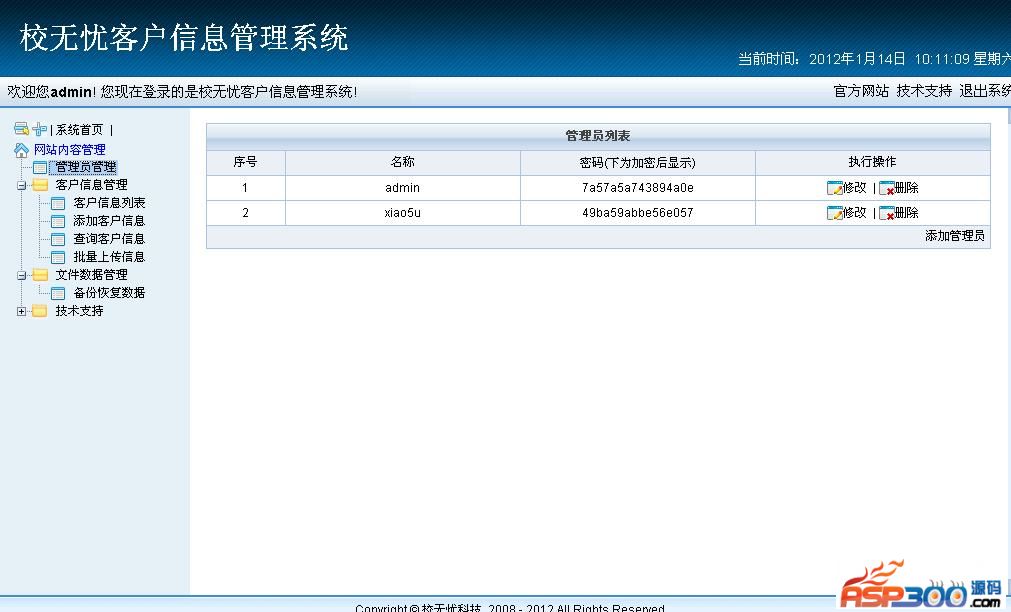This screenshot has height=612, width=1011.
Task: Click the folder icon of 客户信息管理
Action: [40, 185]
